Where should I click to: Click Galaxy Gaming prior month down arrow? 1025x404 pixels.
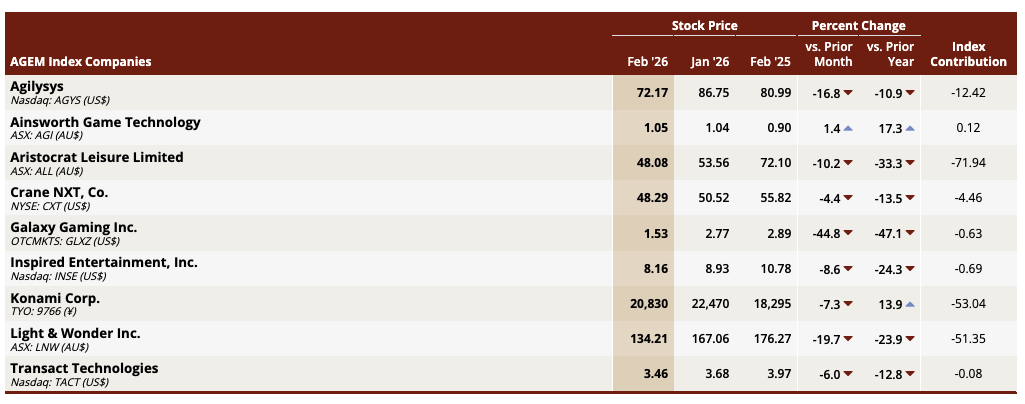click(x=848, y=234)
